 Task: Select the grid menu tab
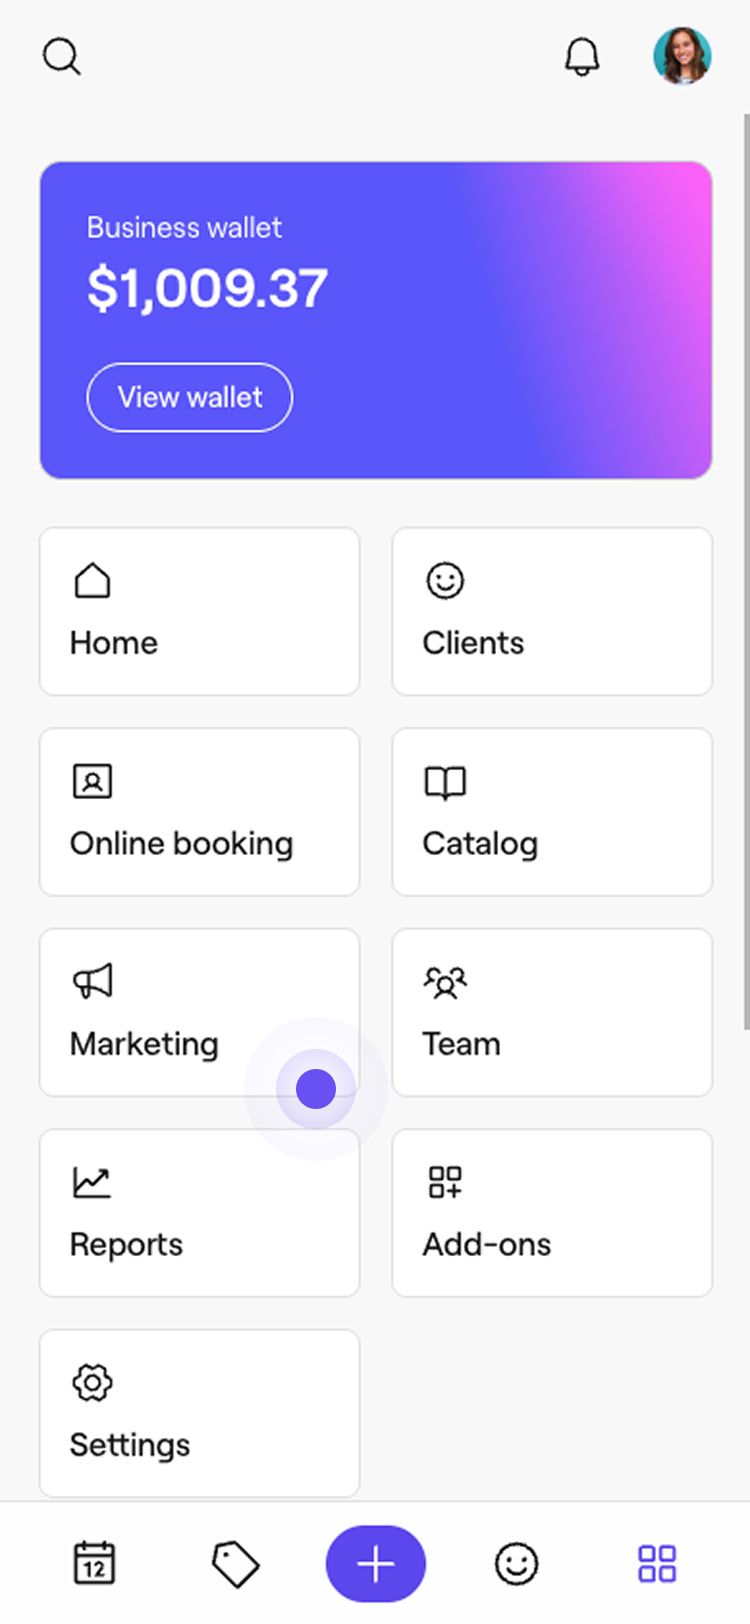[x=657, y=1563]
